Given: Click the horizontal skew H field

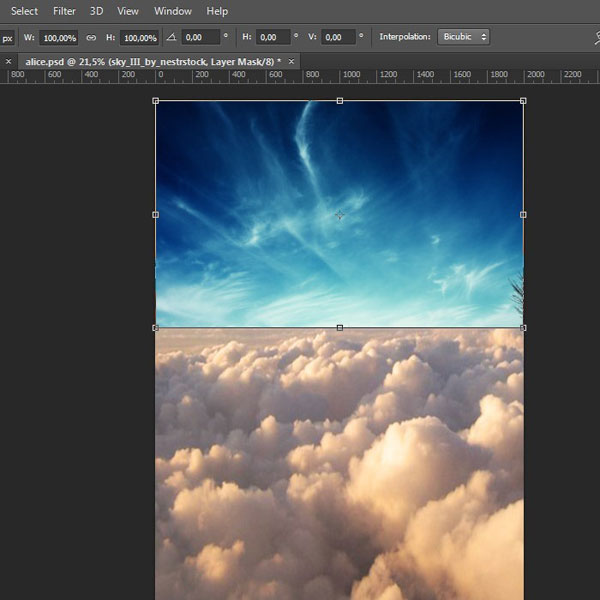Looking at the screenshot, I should [x=273, y=37].
